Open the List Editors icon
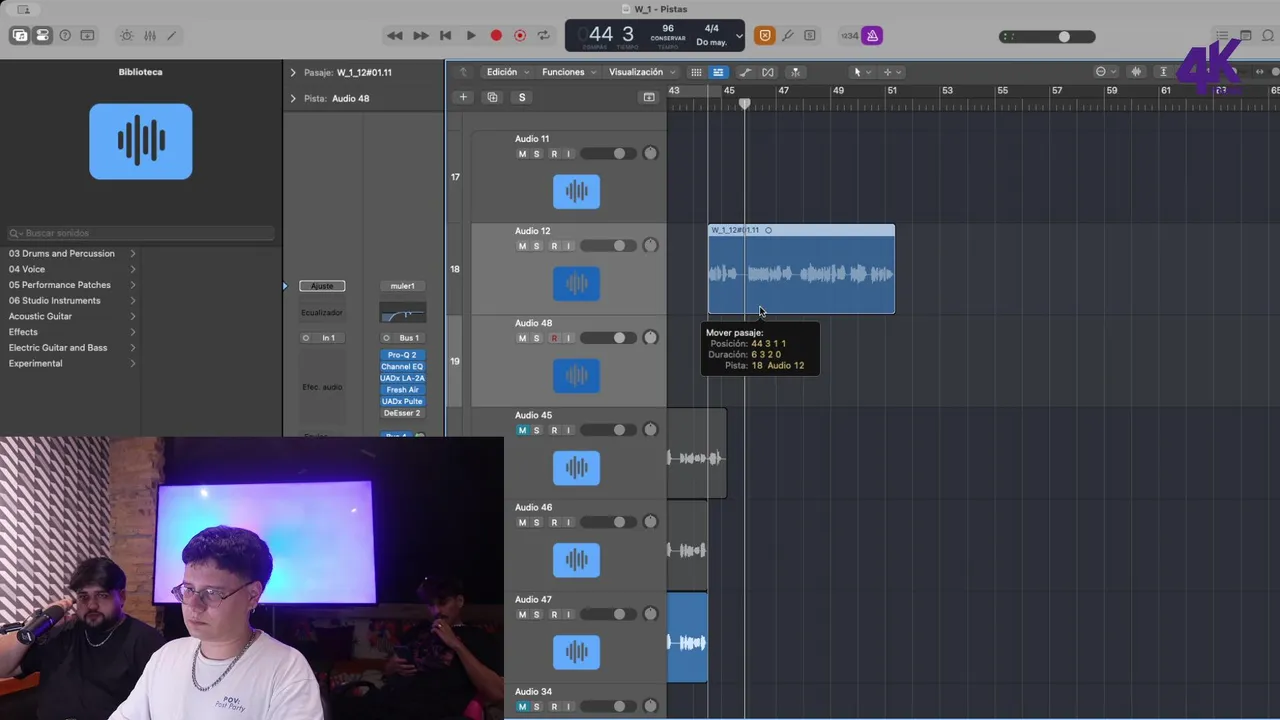1280x720 pixels. click(x=1222, y=35)
